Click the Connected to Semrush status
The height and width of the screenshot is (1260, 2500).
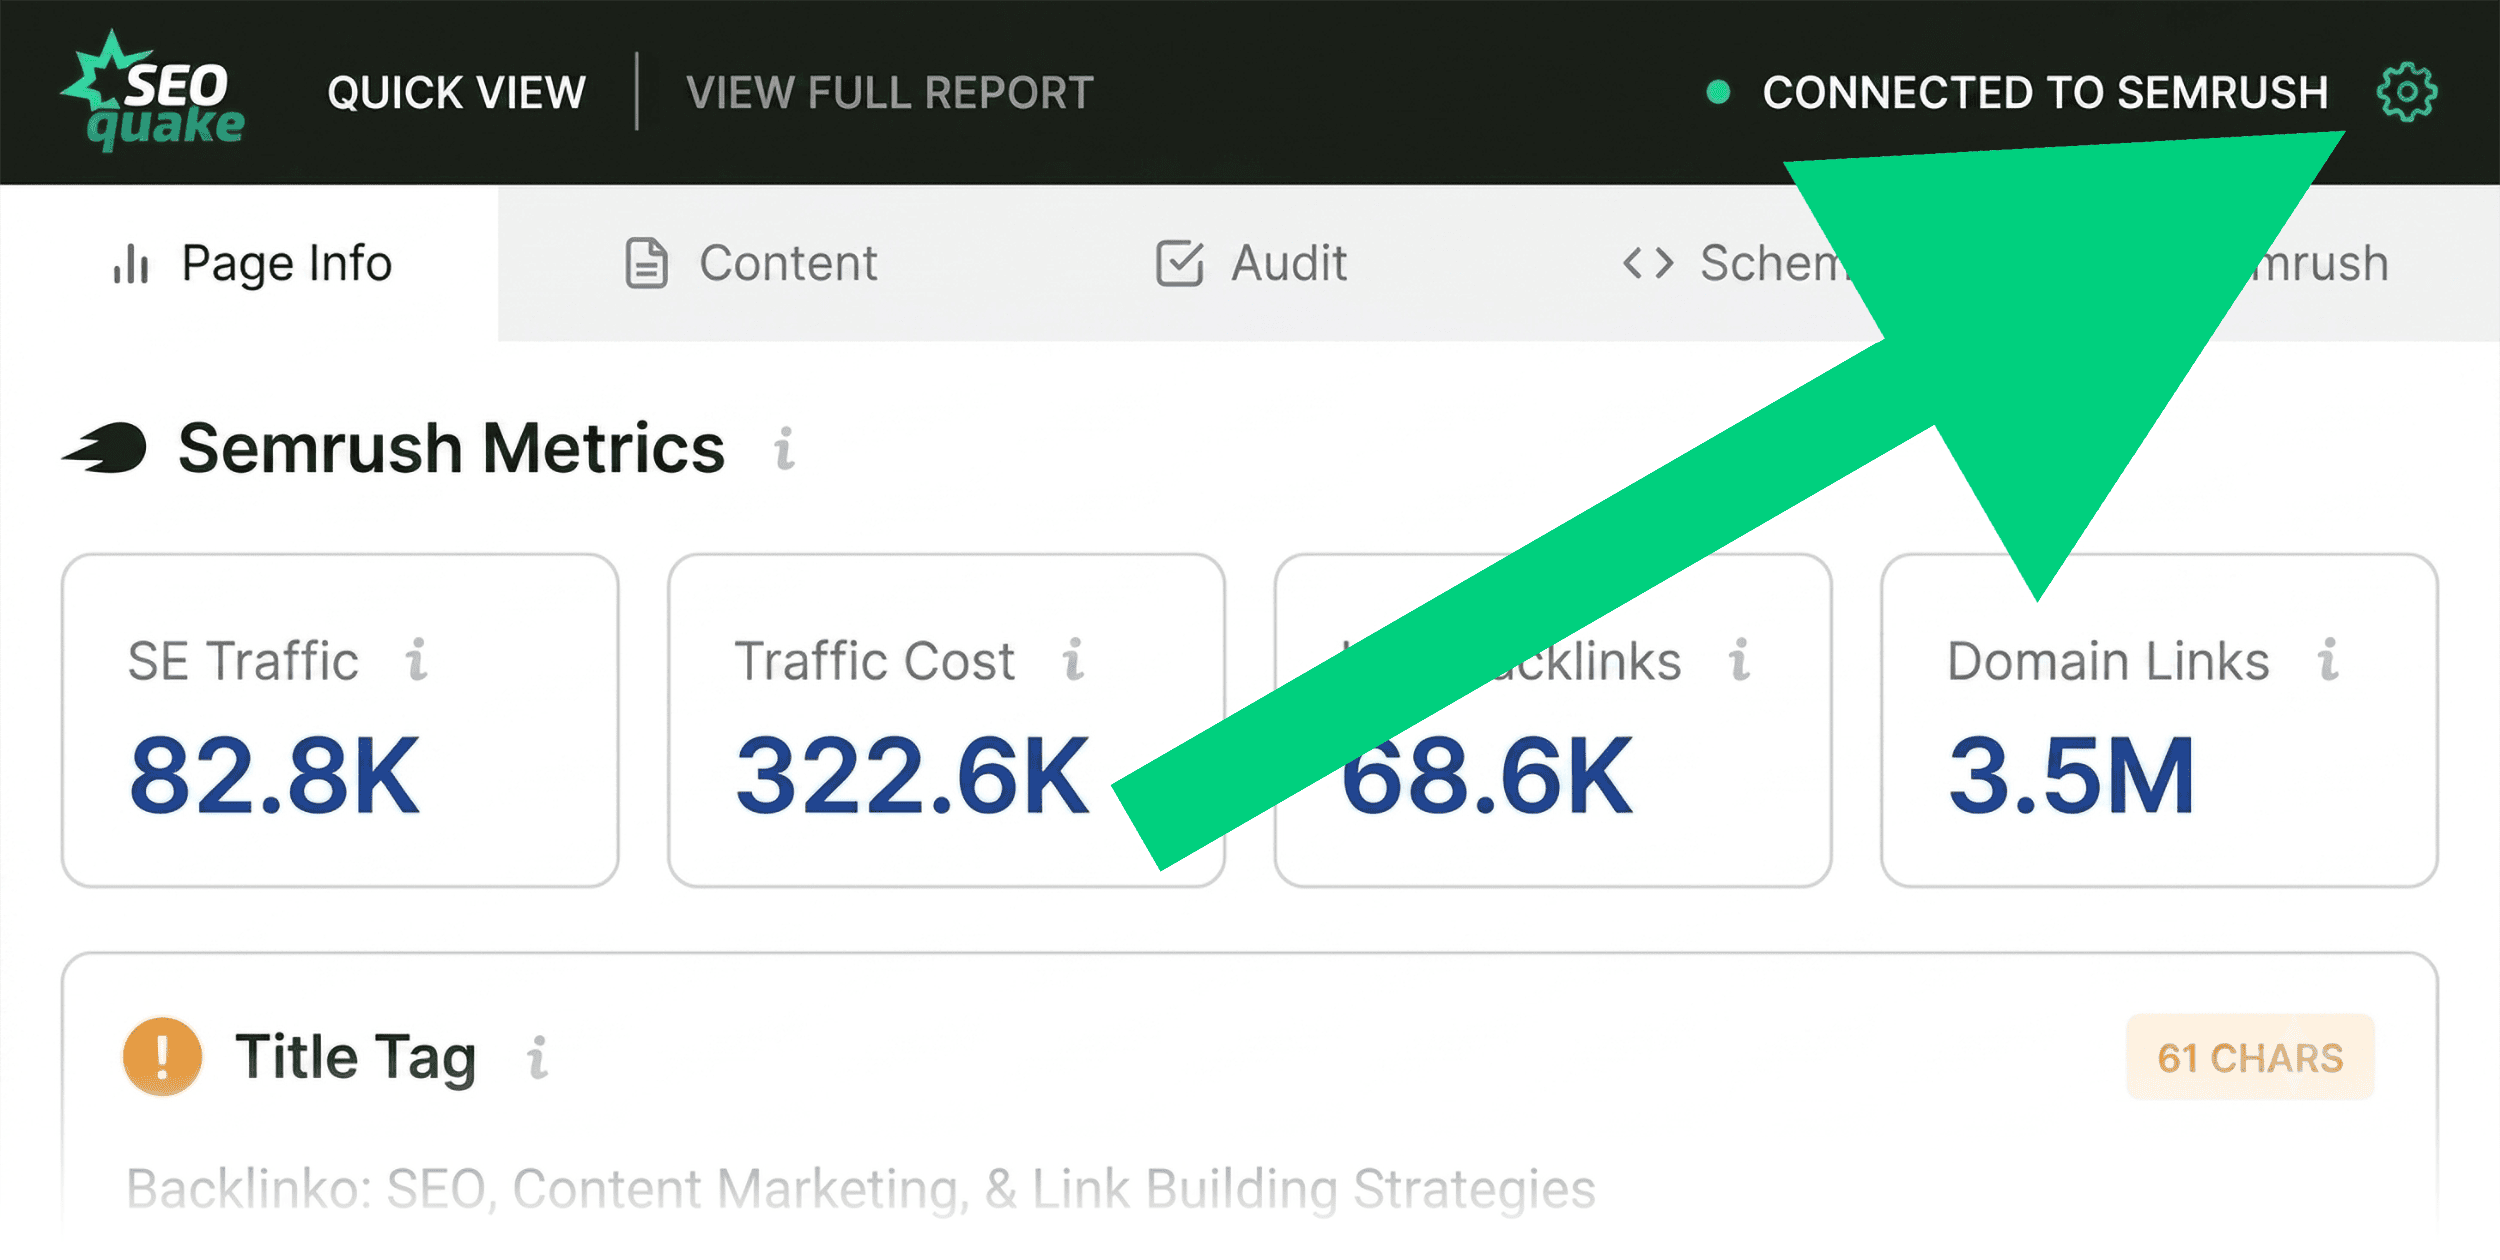click(2045, 93)
